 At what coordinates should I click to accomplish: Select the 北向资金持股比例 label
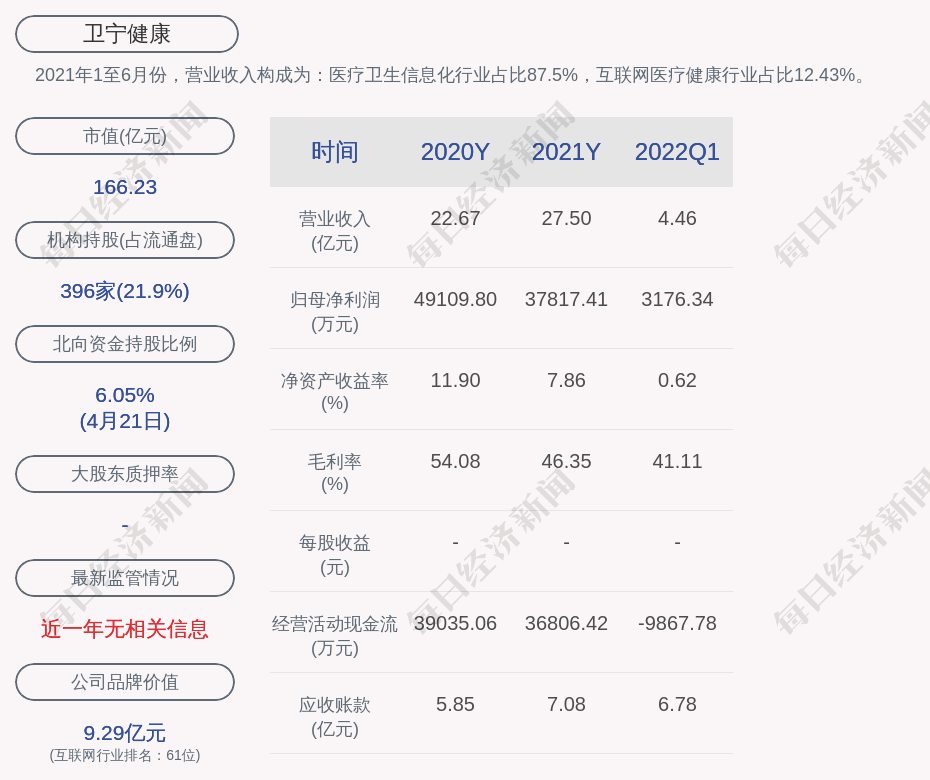point(125,344)
